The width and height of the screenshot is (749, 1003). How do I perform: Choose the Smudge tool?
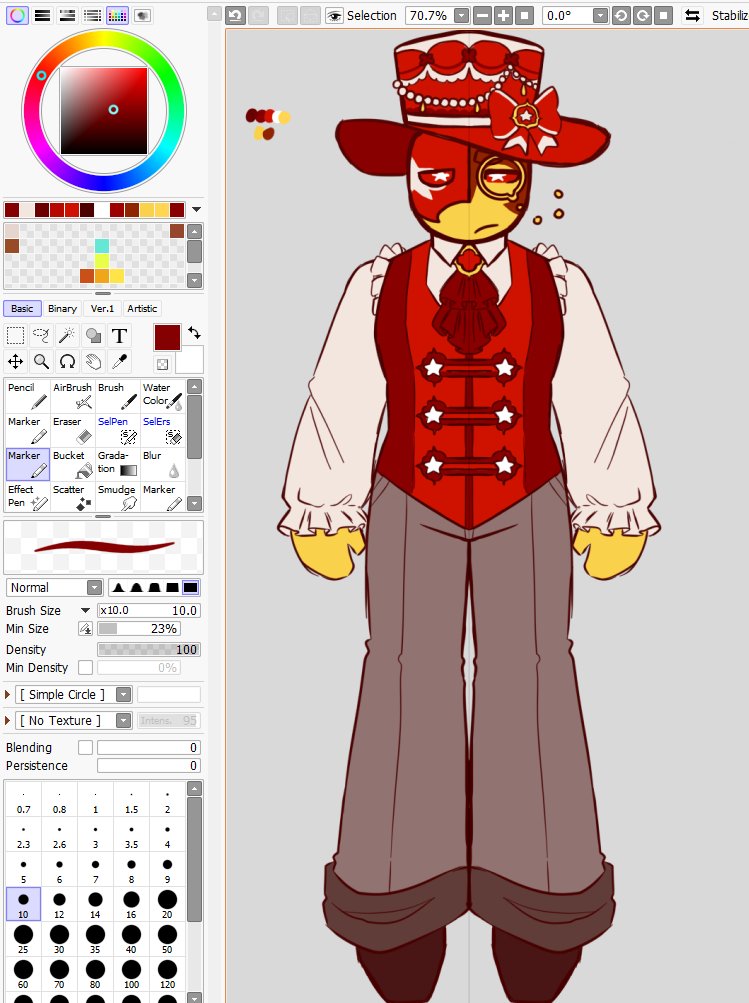point(118,497)
